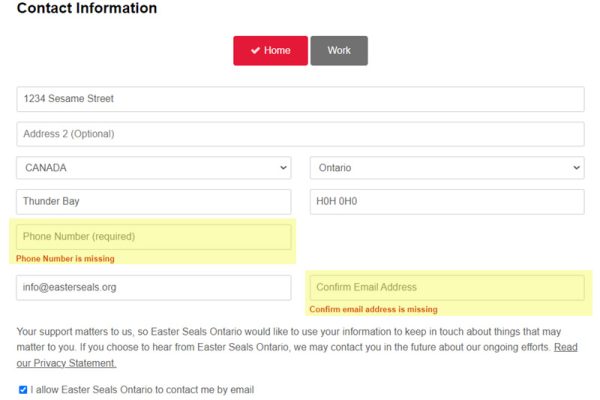The height and width of the screenshot is (400, 600).
Task: Click the chevron arrow of country selector
Action: tap(283, 168)
